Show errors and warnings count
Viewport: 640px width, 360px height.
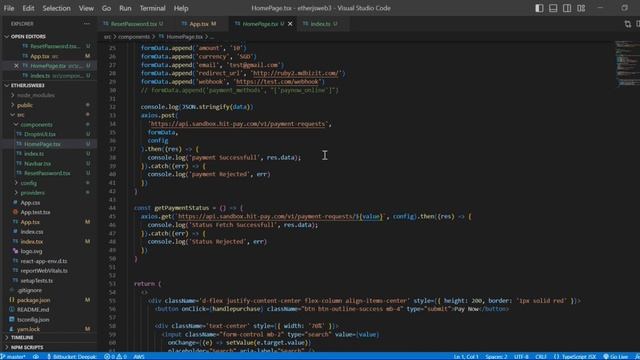pos(116,356)
